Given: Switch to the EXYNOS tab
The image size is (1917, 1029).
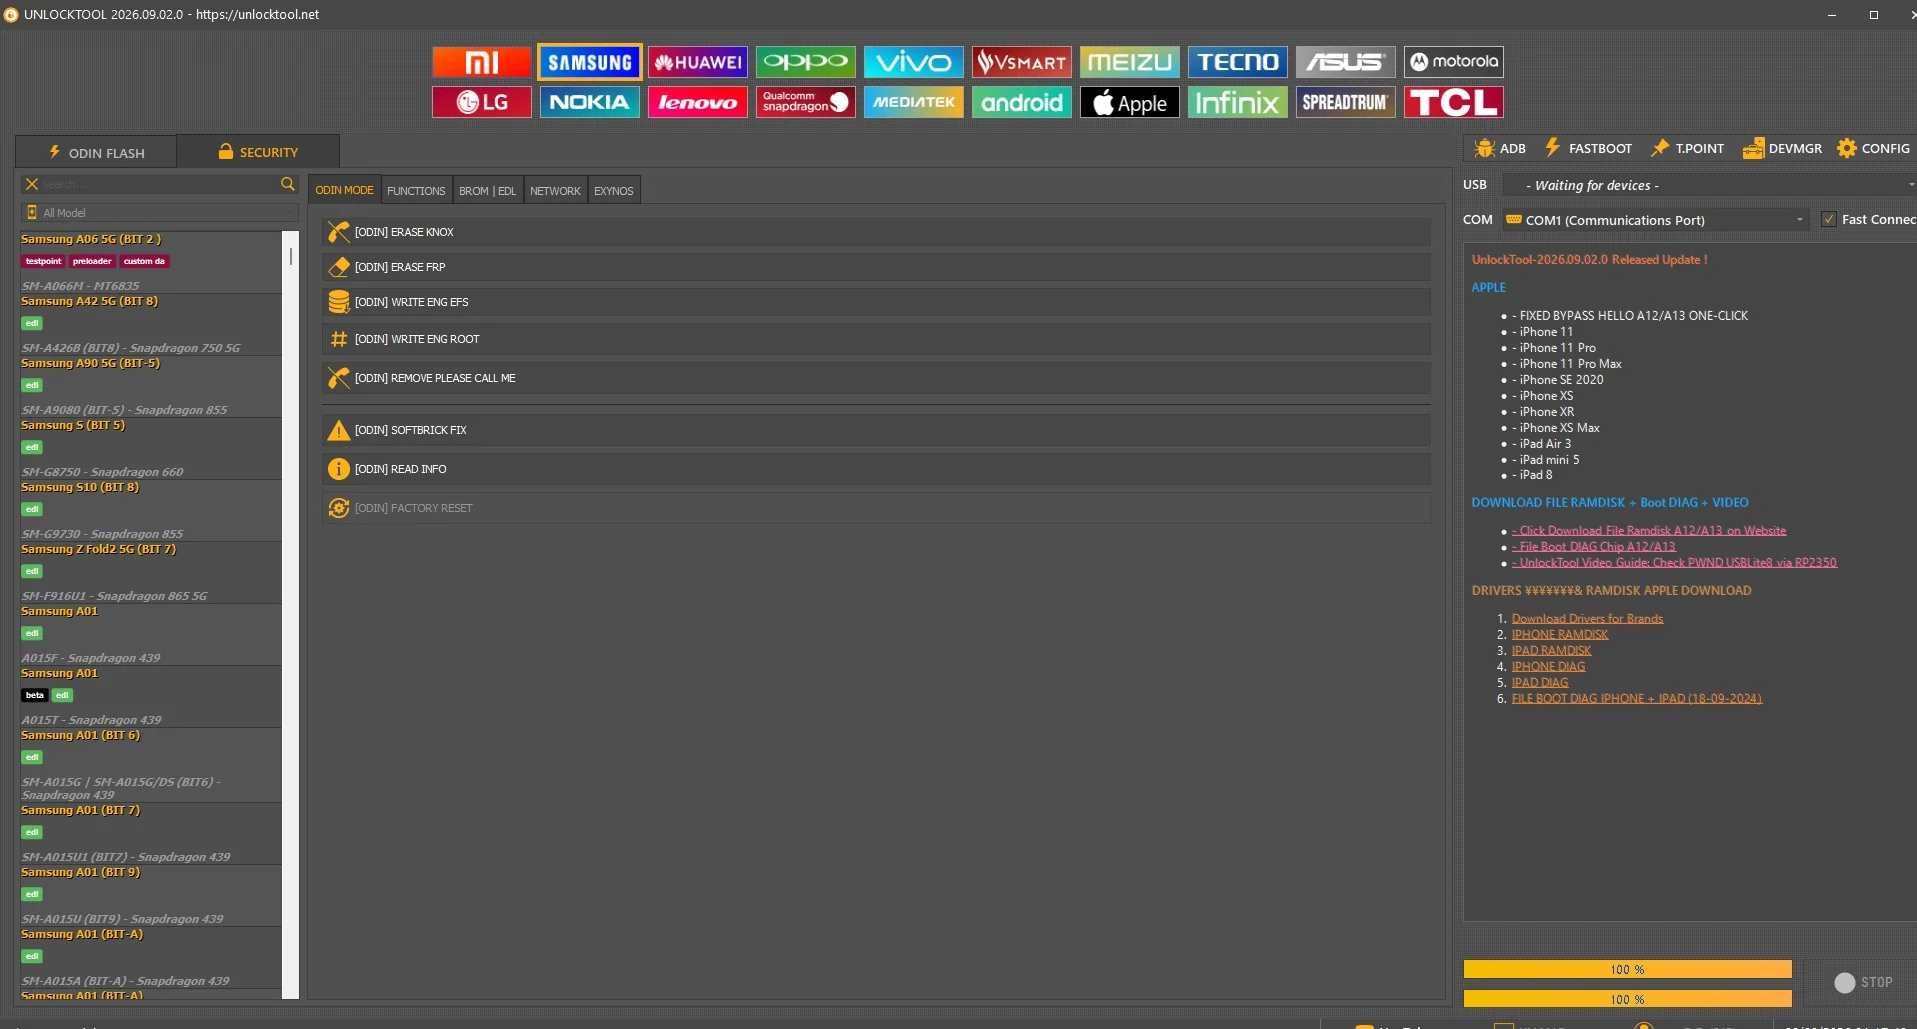Looking at the screenshot, I should pyautogui.click(x=613, y=191).
